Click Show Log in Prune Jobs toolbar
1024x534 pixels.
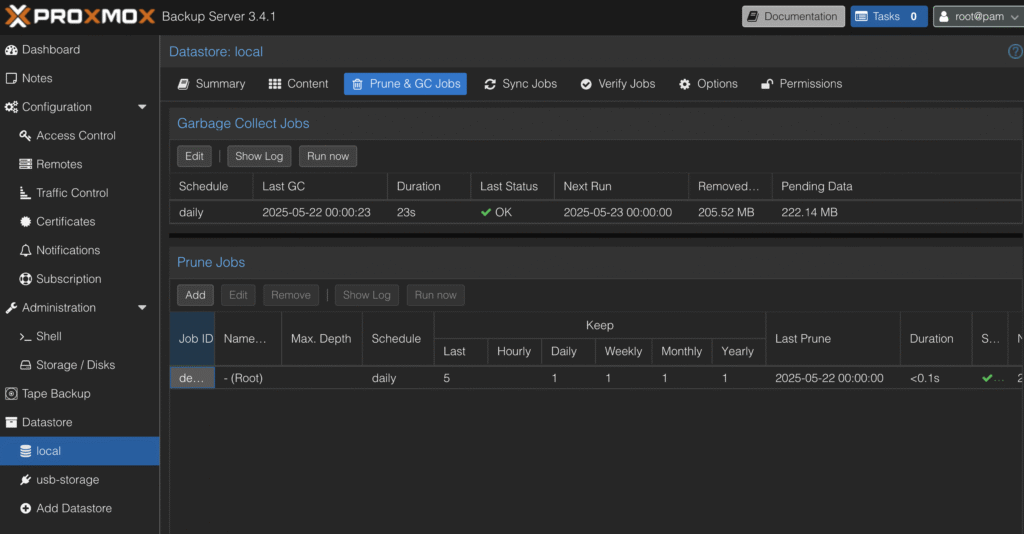point(366,295)
